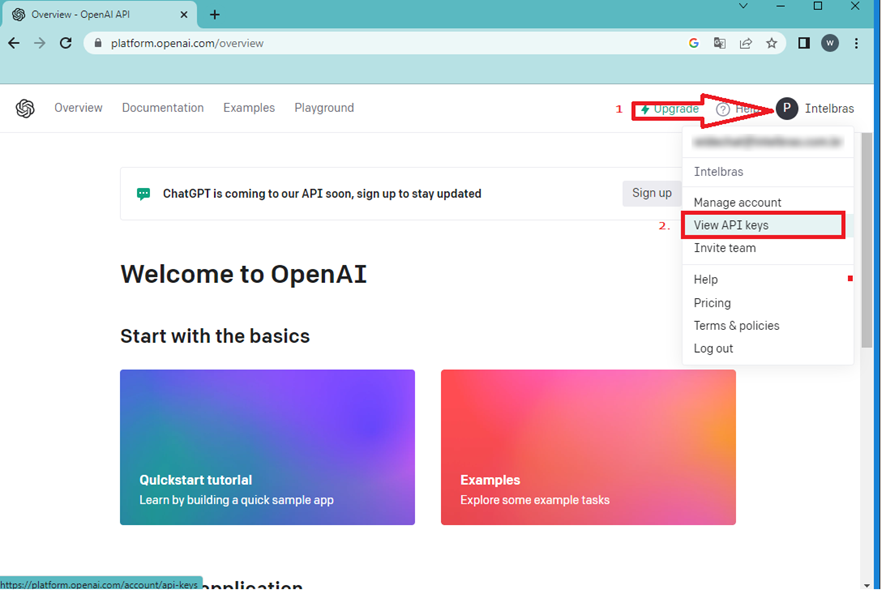Click the lock icon in the address bar
The image size is (886, 594).
click(x=98, y=44)
